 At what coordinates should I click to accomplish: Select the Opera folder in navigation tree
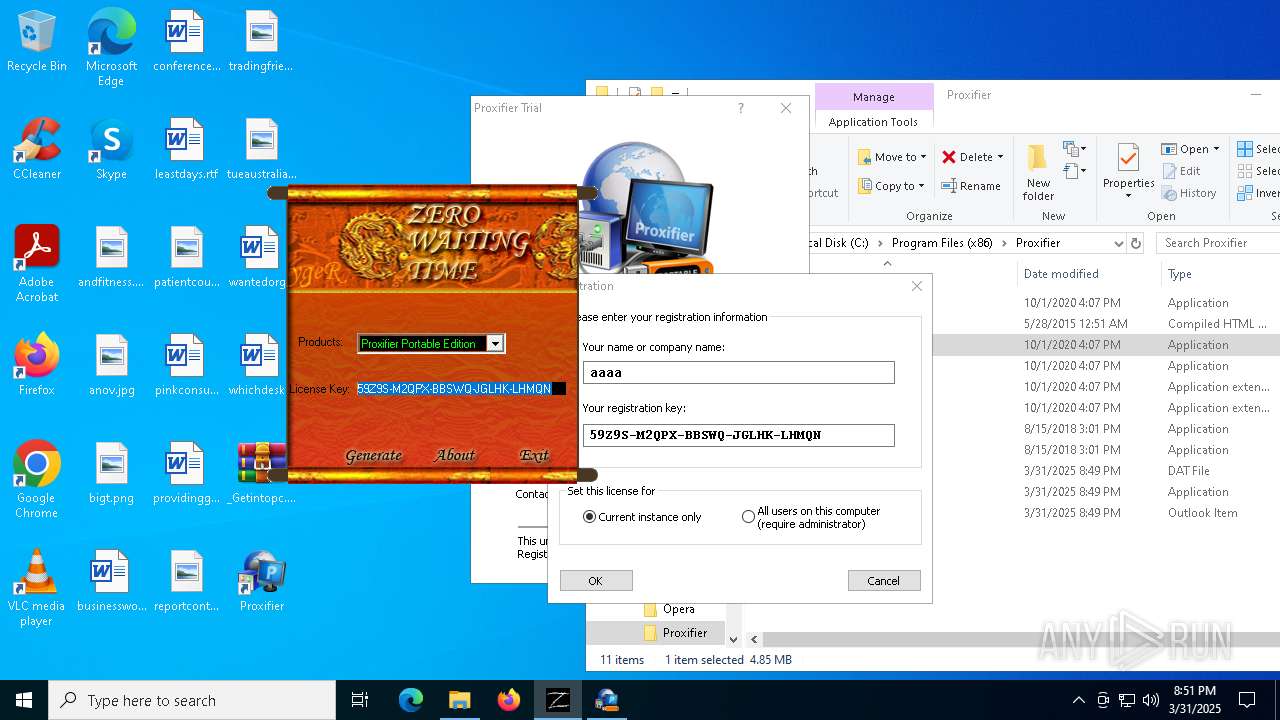click(678, 609)
